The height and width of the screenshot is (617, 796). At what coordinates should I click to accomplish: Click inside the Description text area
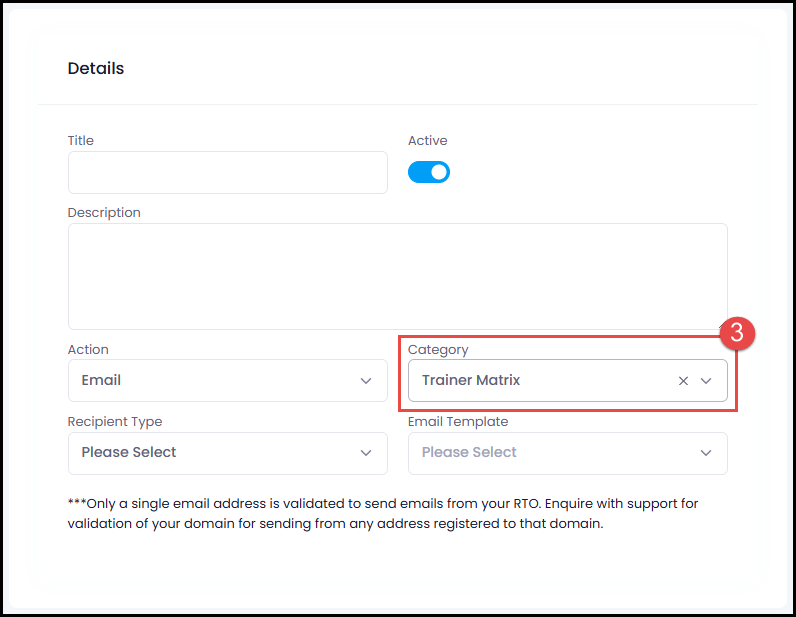(397, 276)
